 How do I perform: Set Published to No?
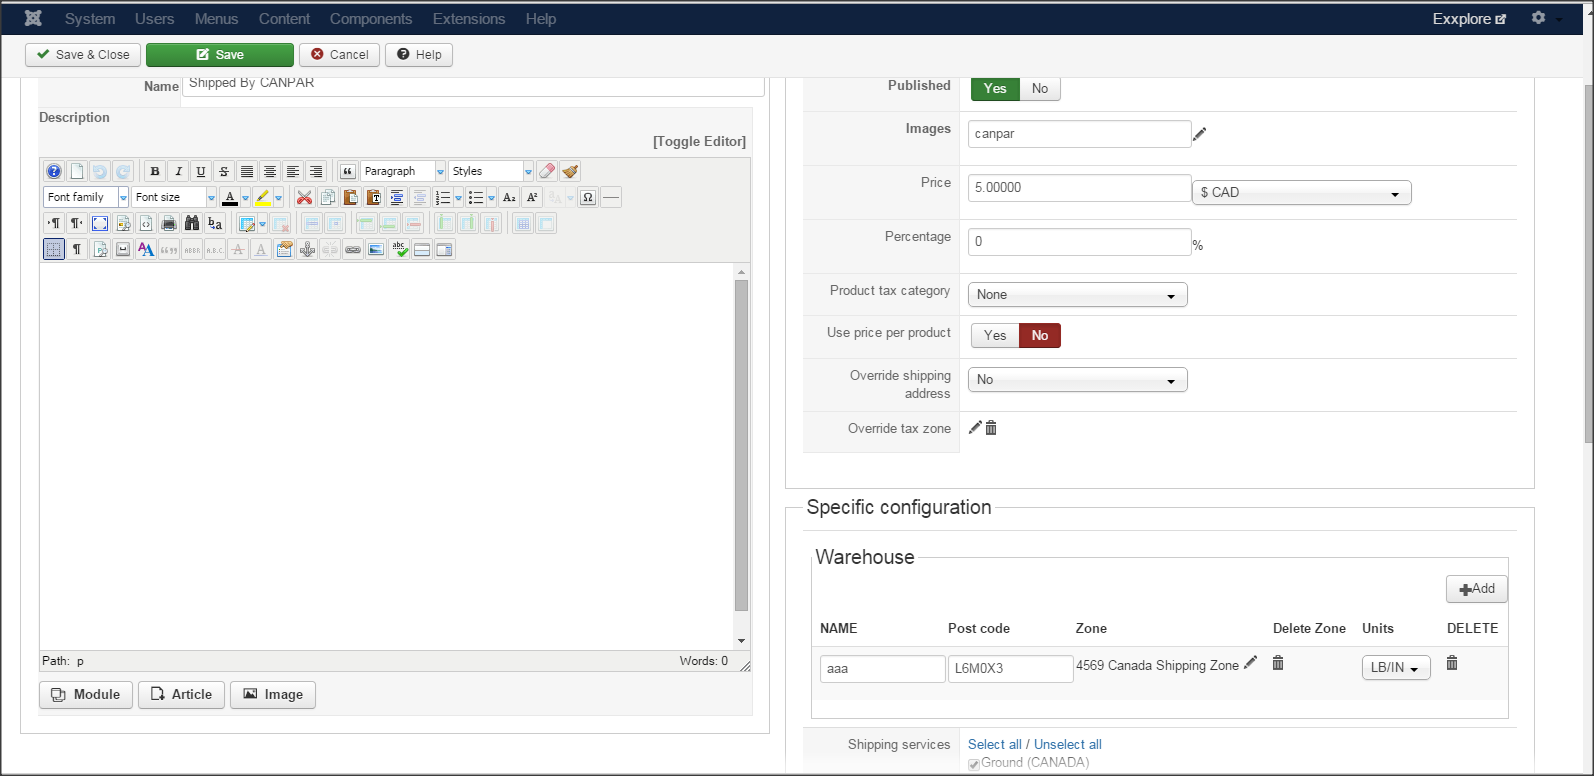[x=1040, y=88]
